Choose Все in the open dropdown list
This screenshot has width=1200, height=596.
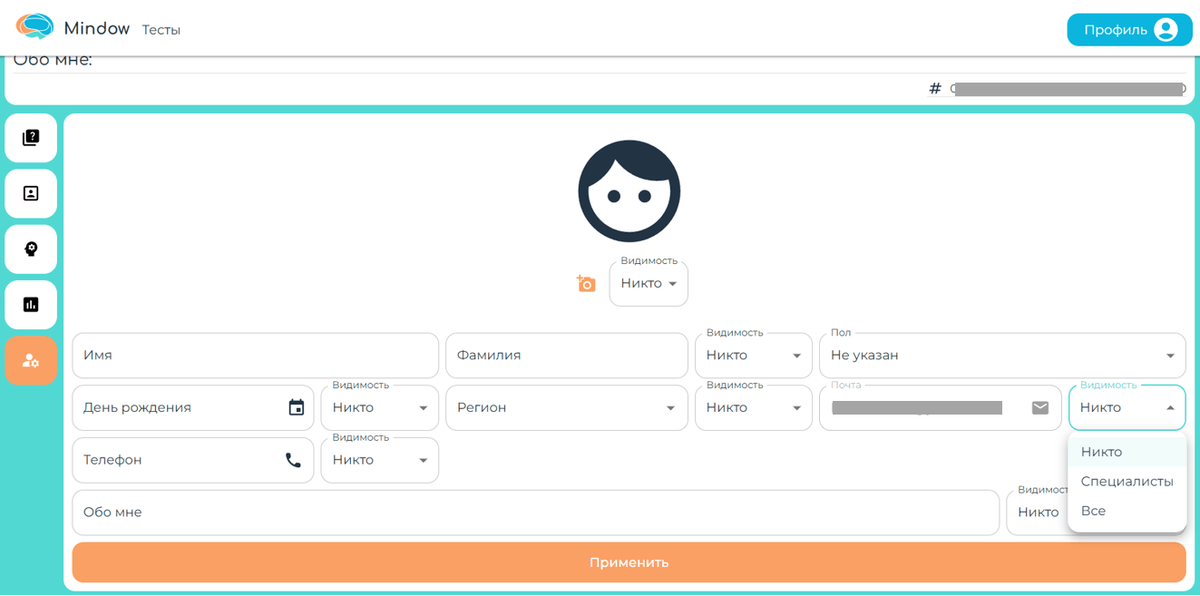(1127, 511)
